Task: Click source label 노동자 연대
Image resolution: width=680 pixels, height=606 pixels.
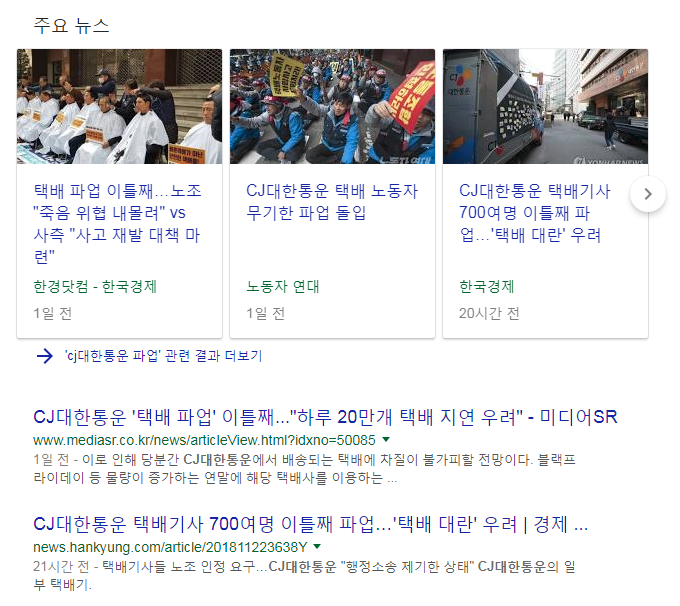Action: tap(283, 286)
